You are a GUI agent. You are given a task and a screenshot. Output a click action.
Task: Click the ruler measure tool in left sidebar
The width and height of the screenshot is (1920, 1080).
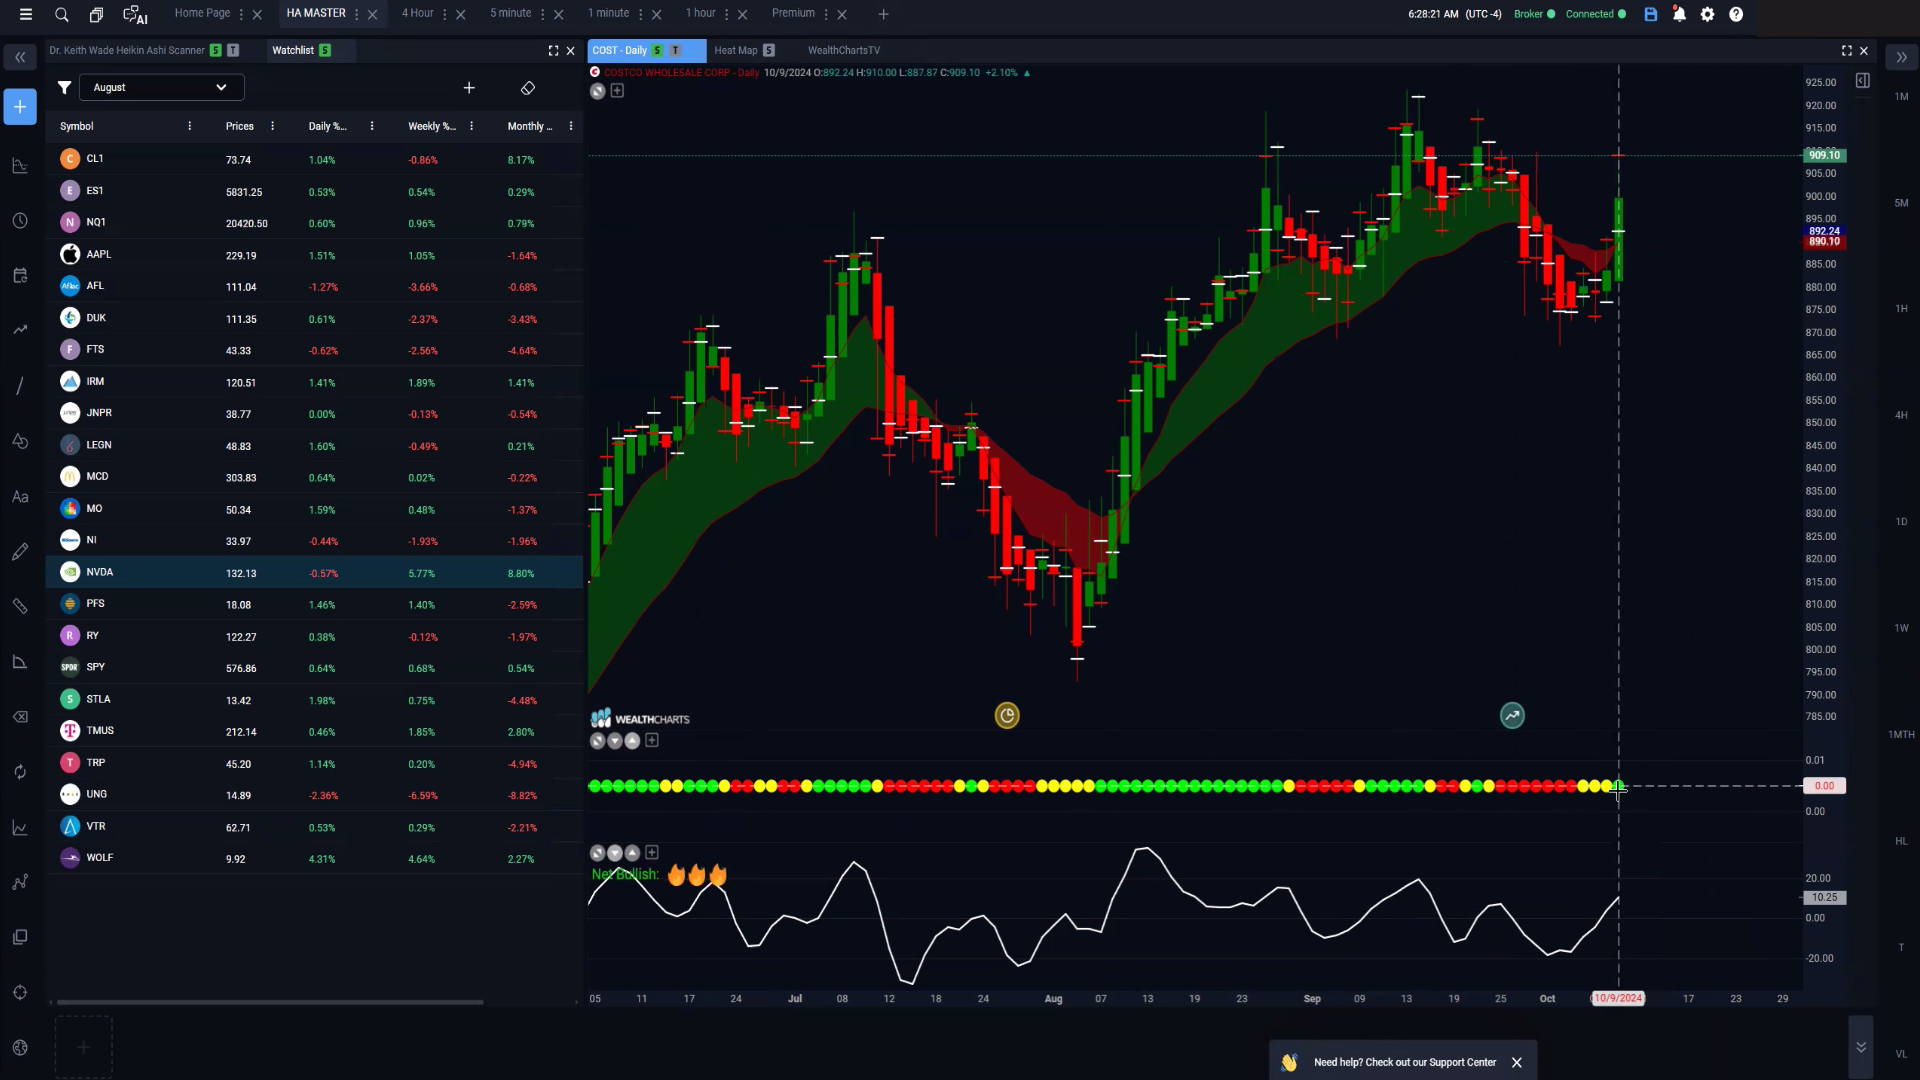click(20, 607)
